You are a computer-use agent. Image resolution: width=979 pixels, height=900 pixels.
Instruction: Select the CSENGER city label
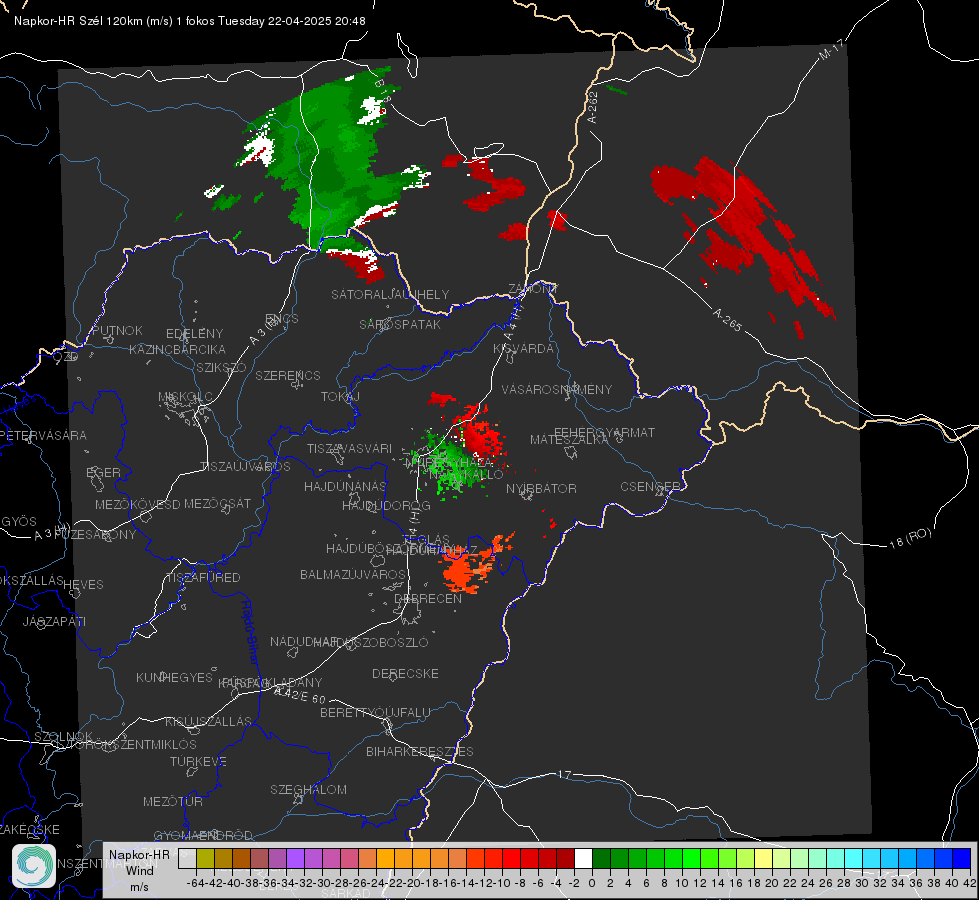[650, 486]
